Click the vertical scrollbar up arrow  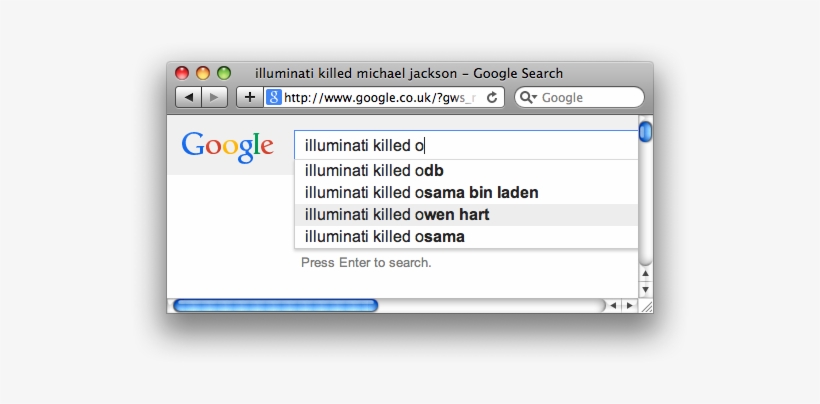(x=645, y=273)
